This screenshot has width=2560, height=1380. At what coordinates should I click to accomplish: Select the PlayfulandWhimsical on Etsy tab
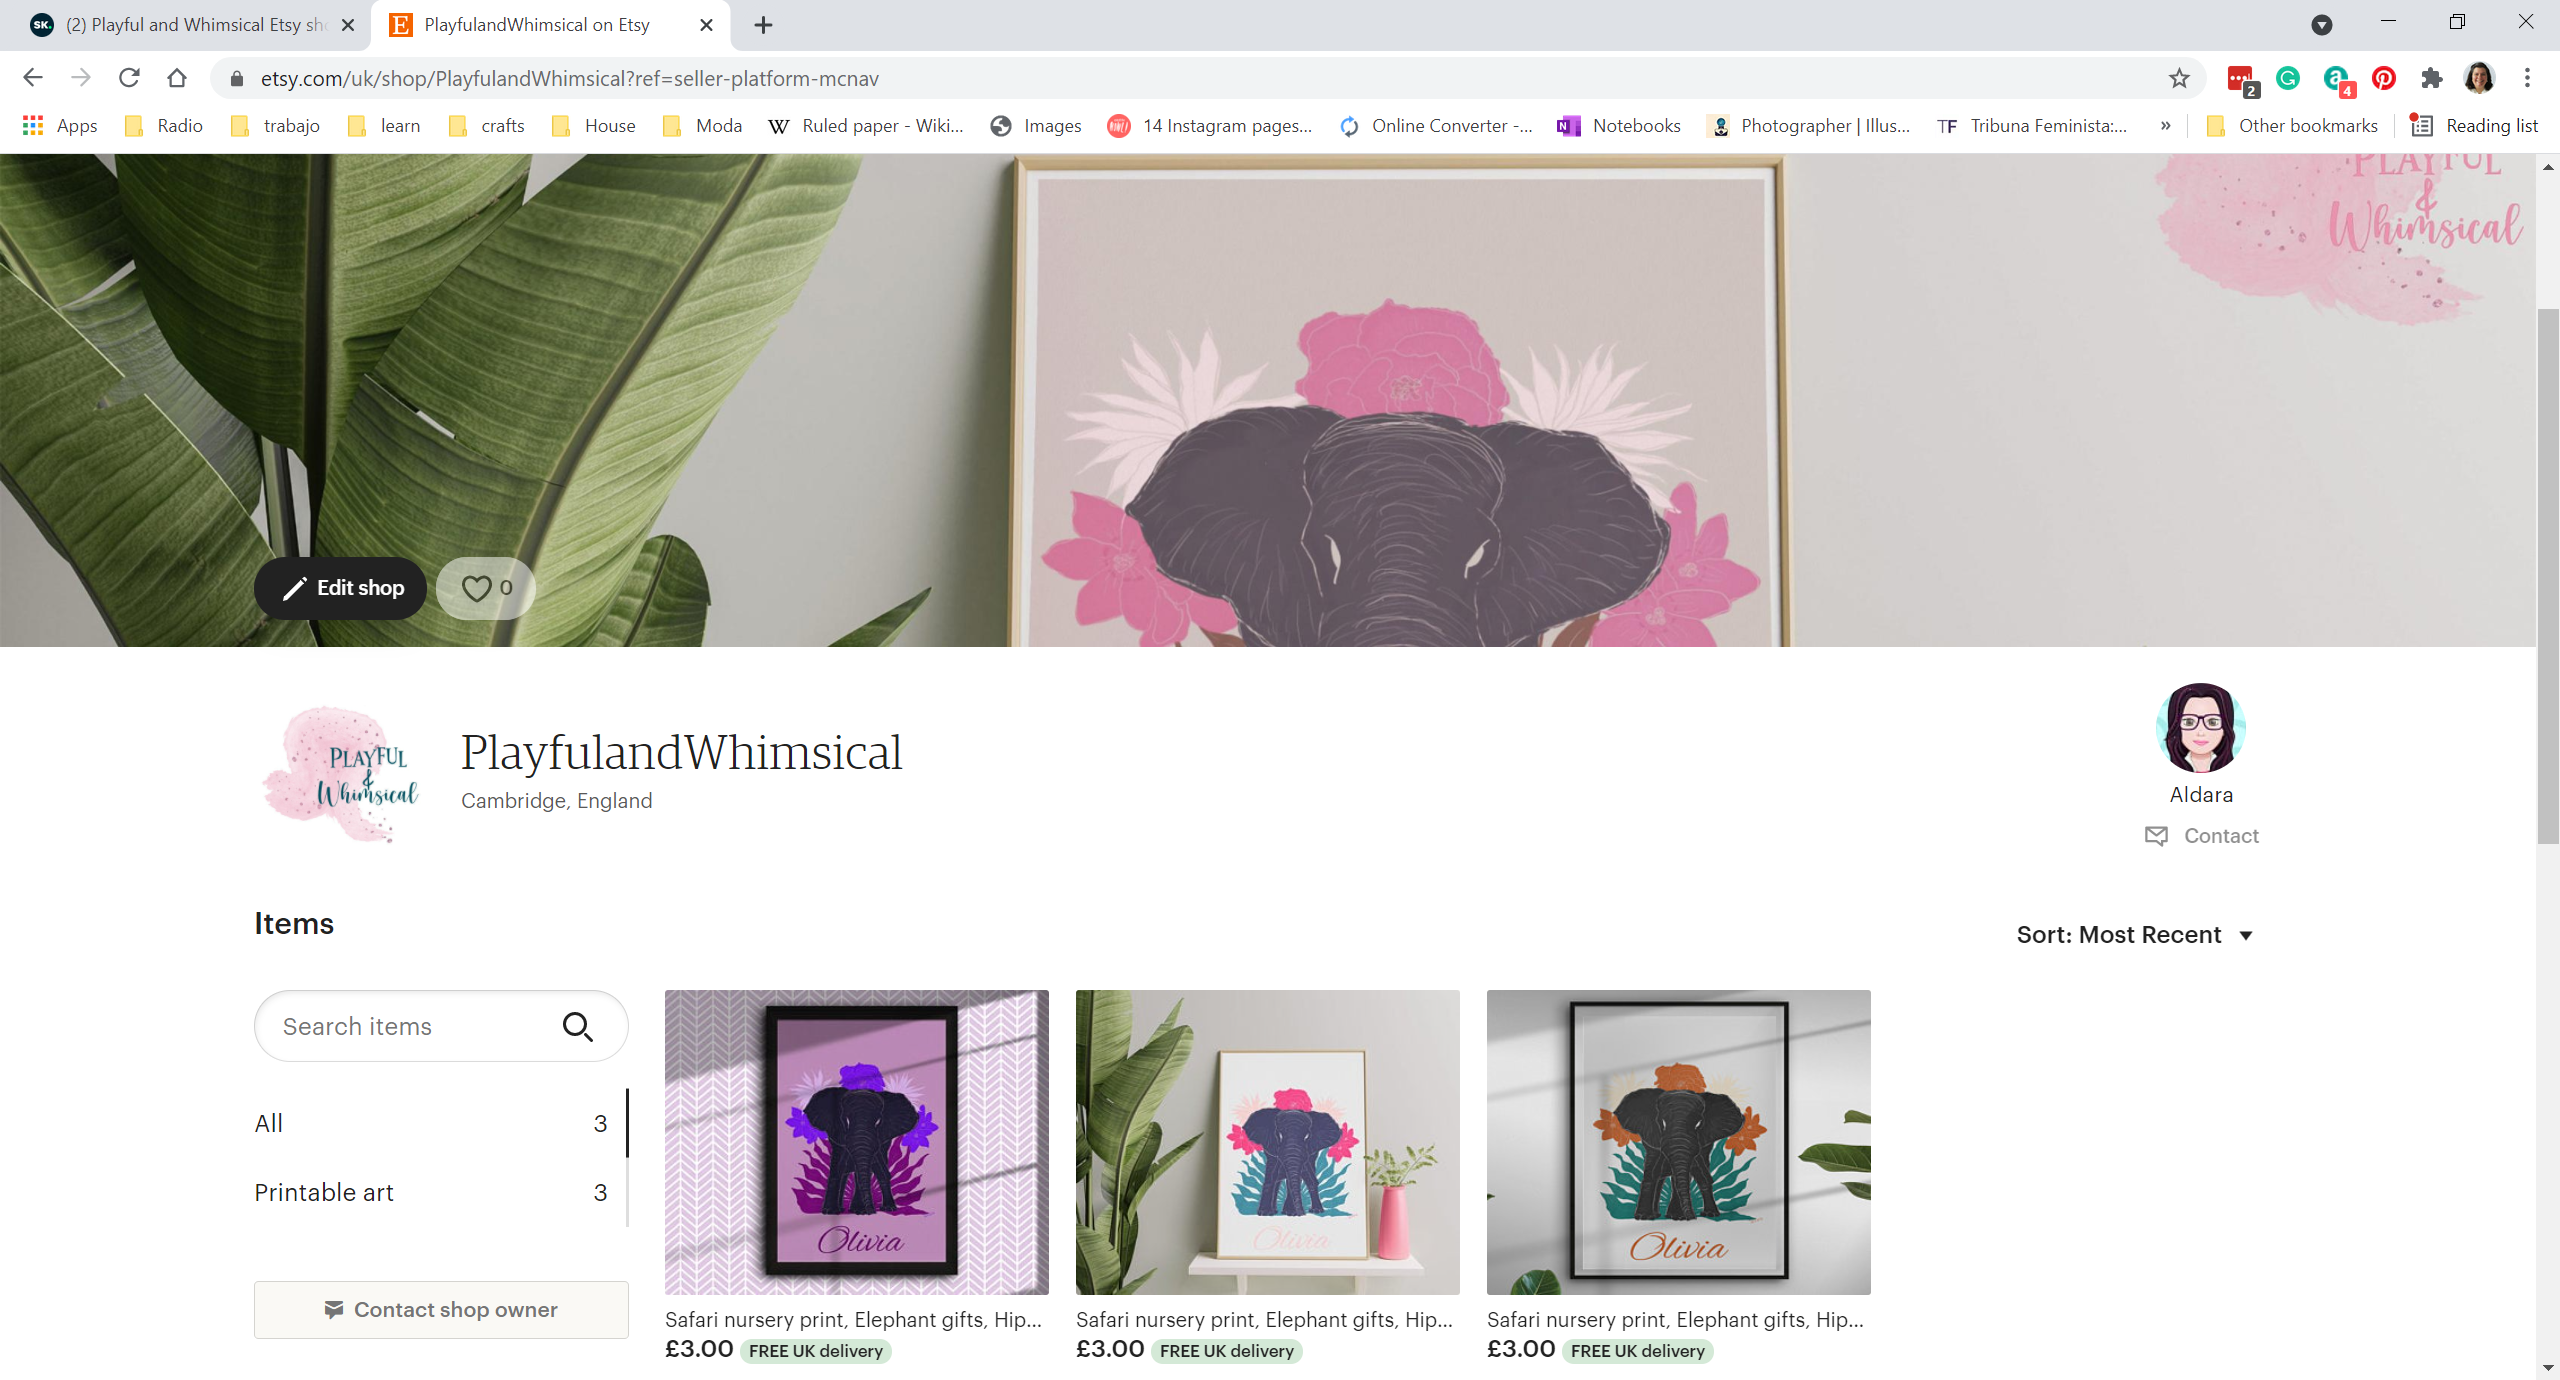pos(550,25)
